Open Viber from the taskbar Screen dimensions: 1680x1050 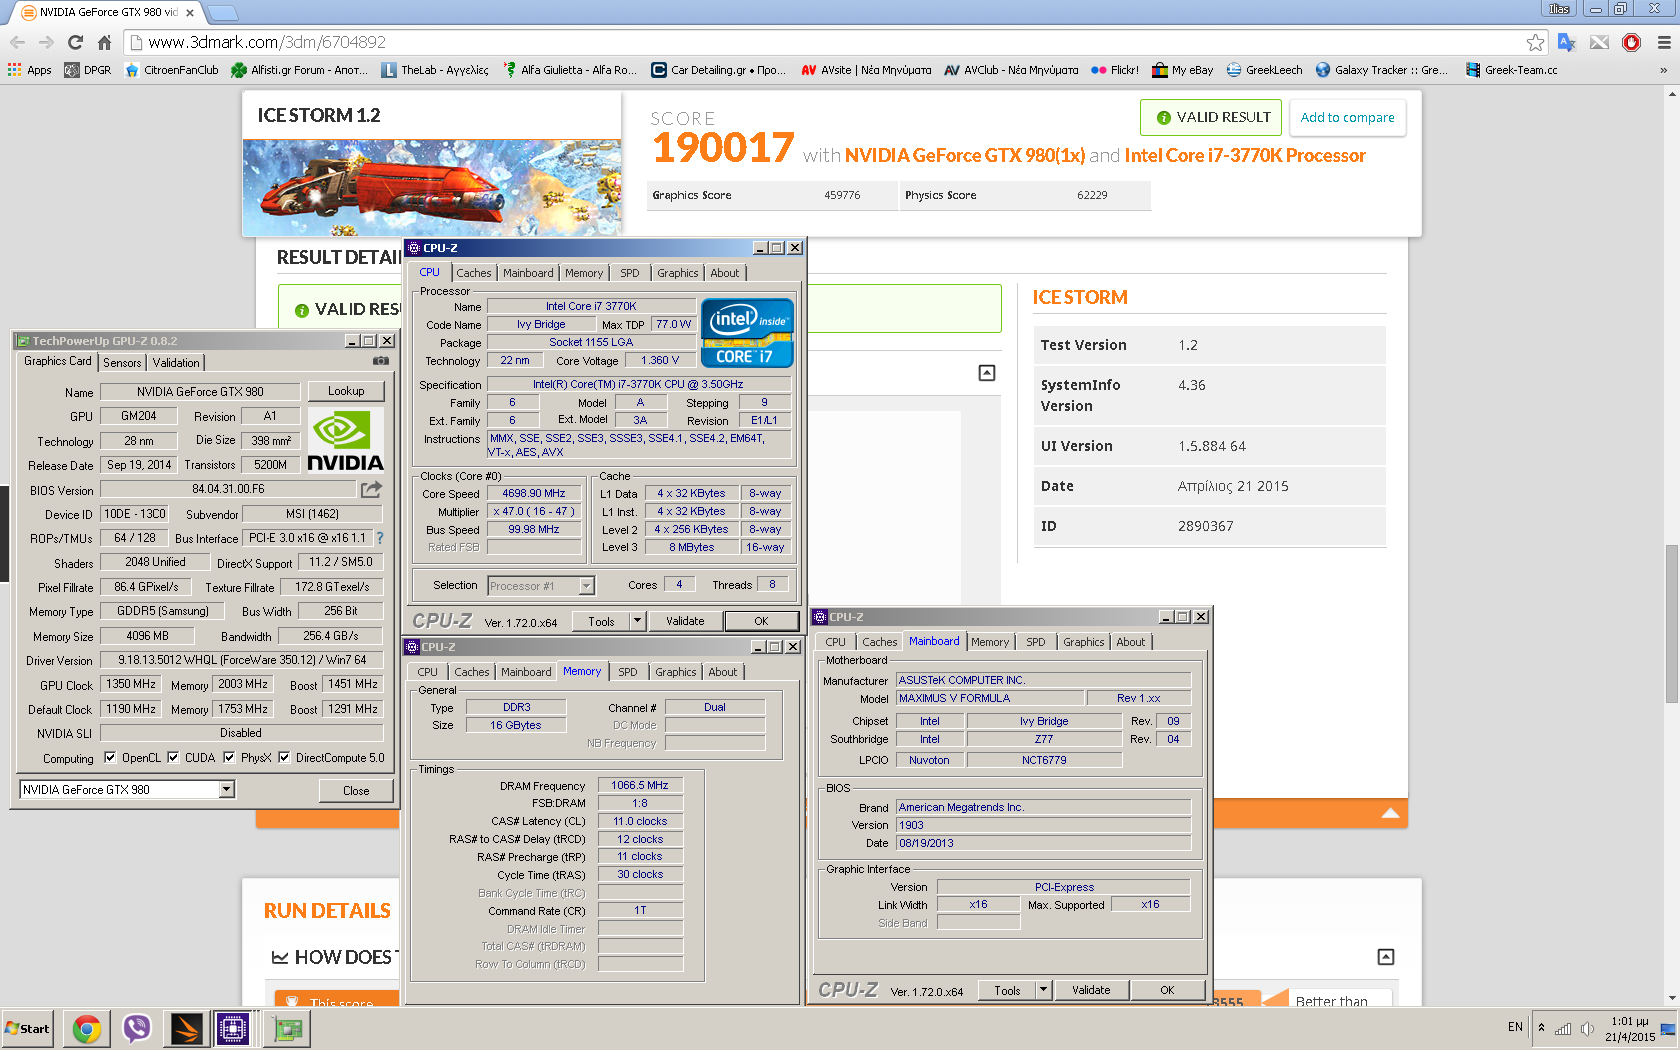coord(136,1028)
